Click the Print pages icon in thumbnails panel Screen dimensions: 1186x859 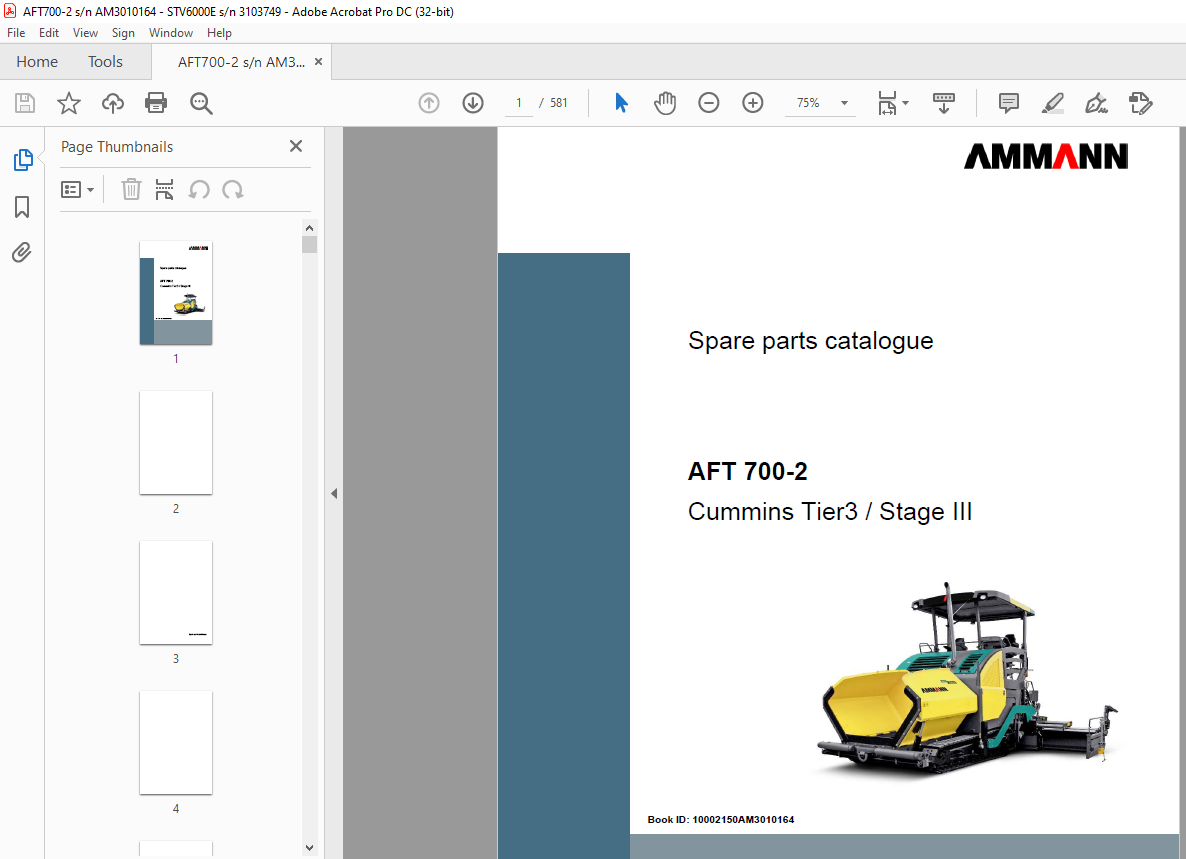point(164,189)
